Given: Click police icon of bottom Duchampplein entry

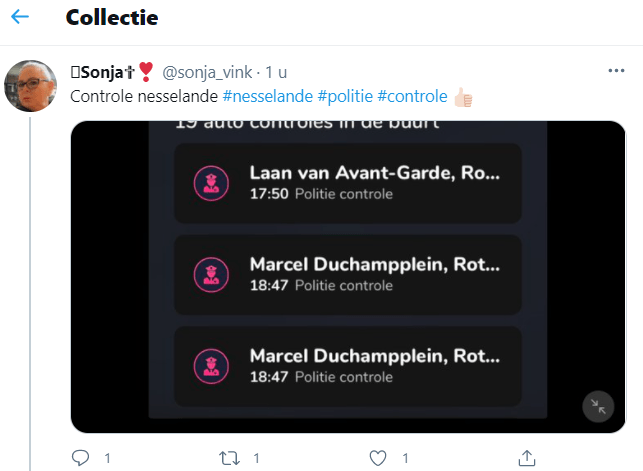Looking at the screenshot, I should pos(211,366).
